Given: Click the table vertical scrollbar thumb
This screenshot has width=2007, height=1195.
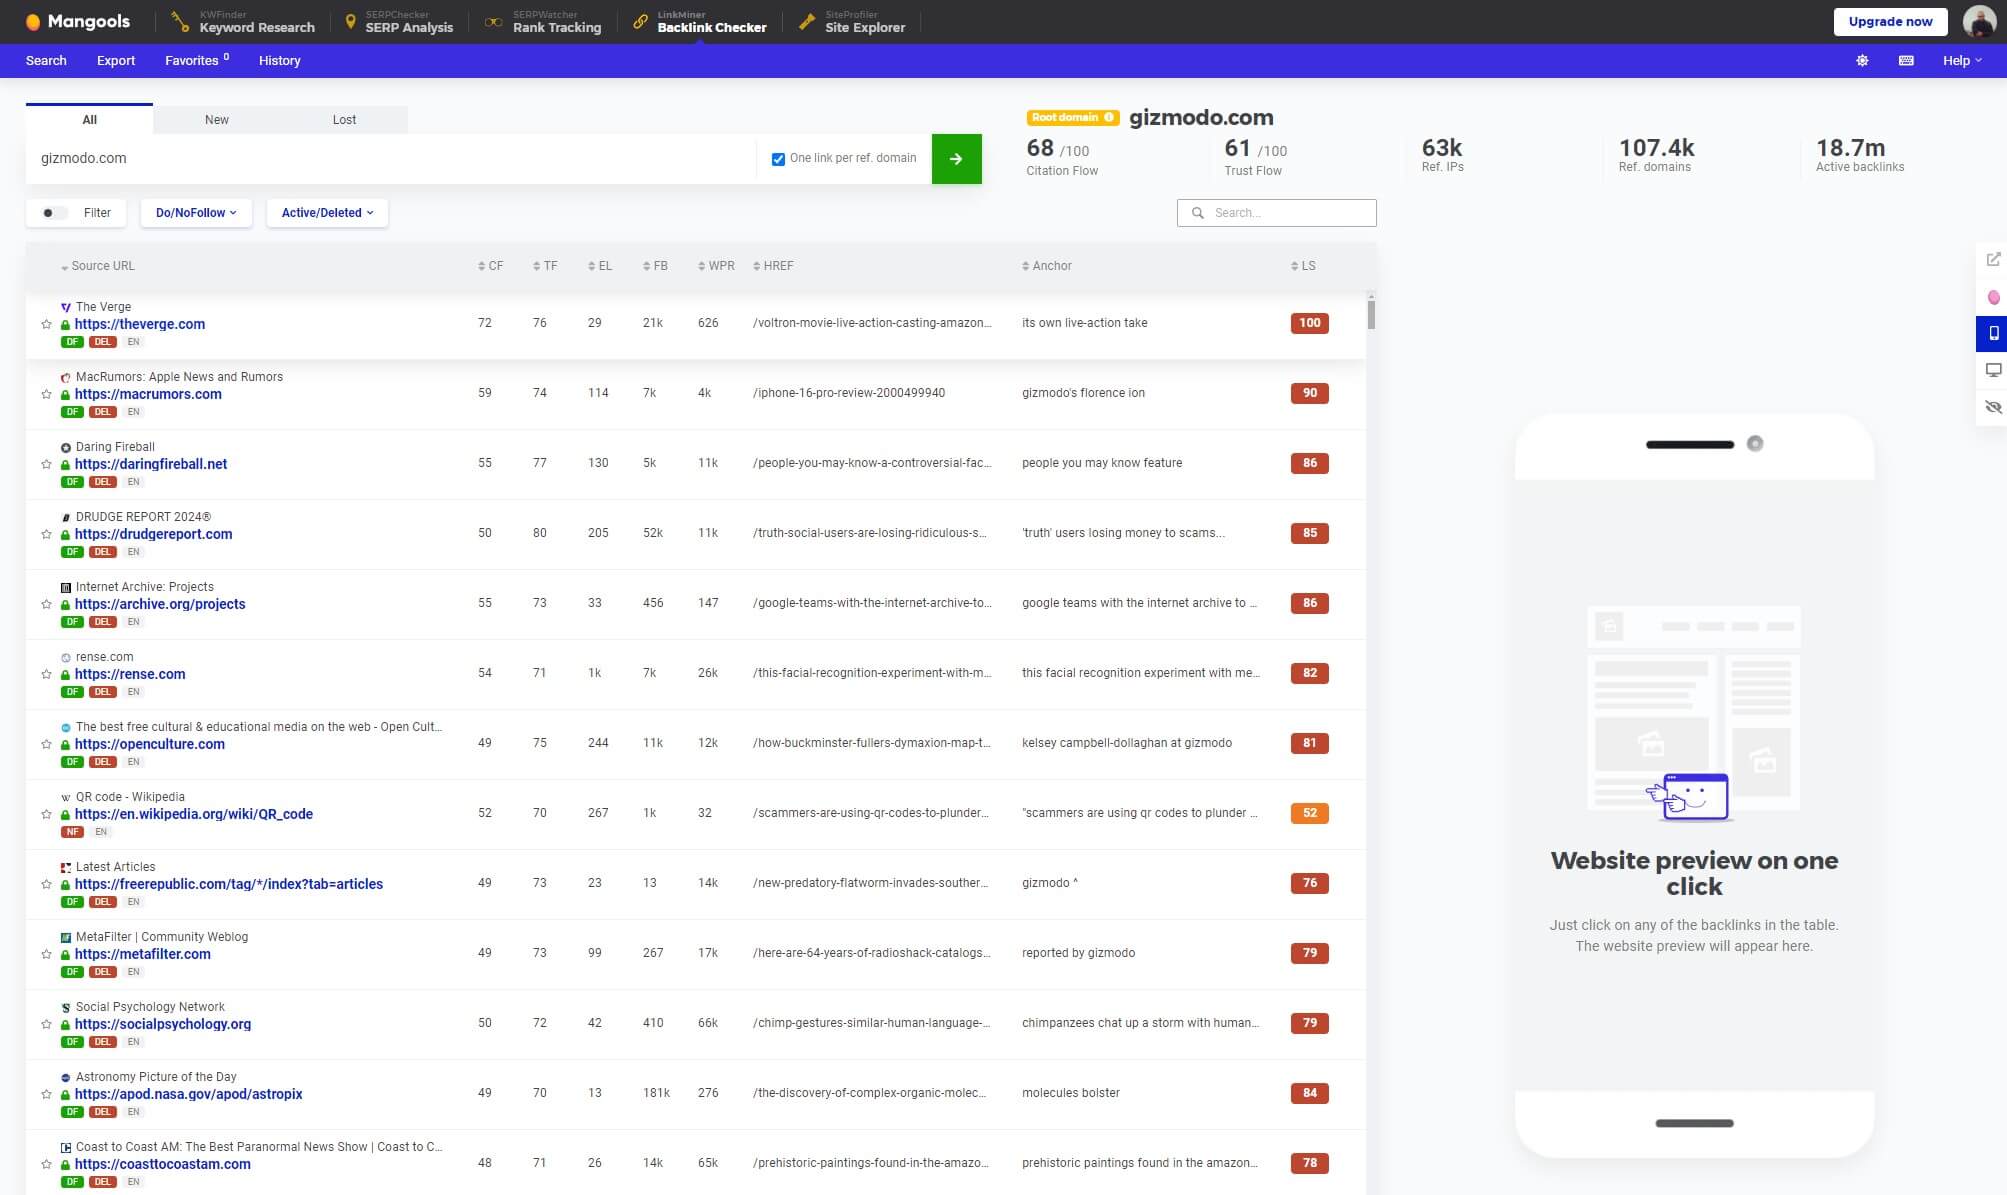Looking at the screenshot, I should click(1370, 315).
